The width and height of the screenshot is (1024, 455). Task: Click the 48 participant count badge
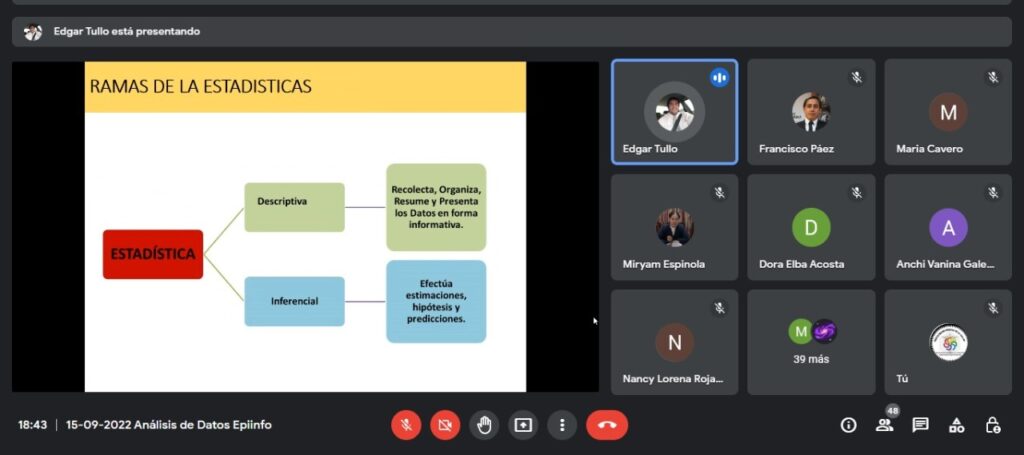coord(892,411)
